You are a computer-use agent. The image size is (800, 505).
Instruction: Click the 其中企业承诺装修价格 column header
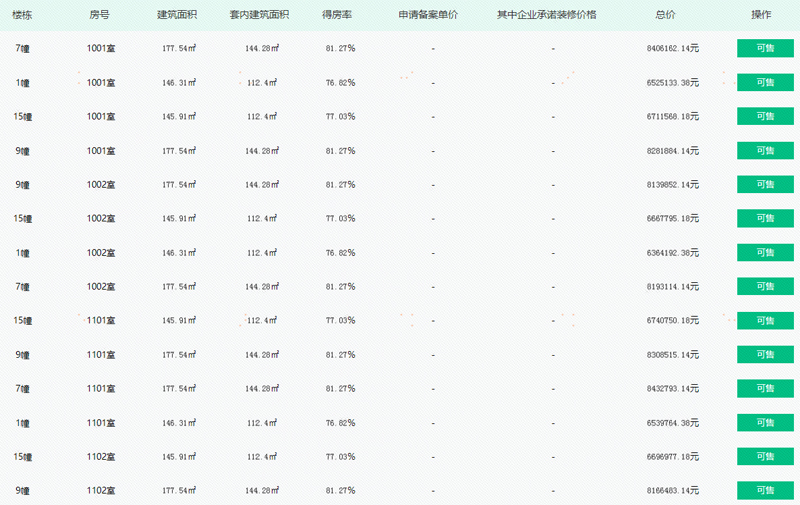click(x=546, y=15)
